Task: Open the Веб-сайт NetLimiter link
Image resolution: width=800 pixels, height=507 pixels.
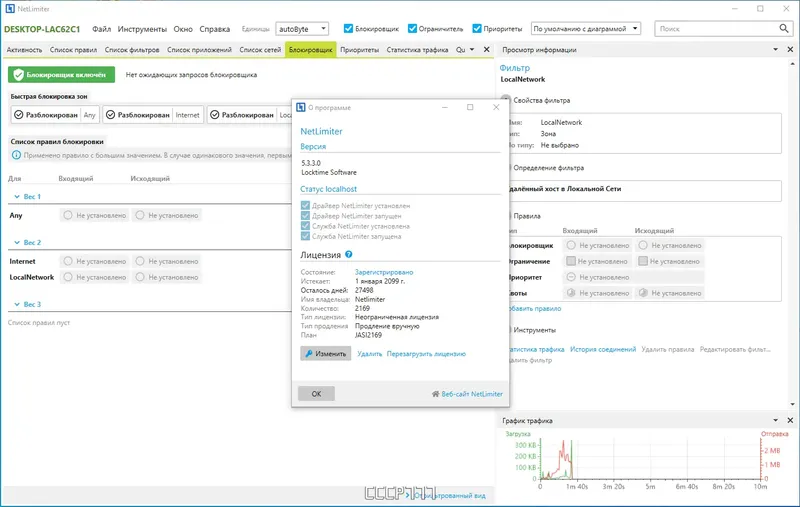Action: click(472, 394)
